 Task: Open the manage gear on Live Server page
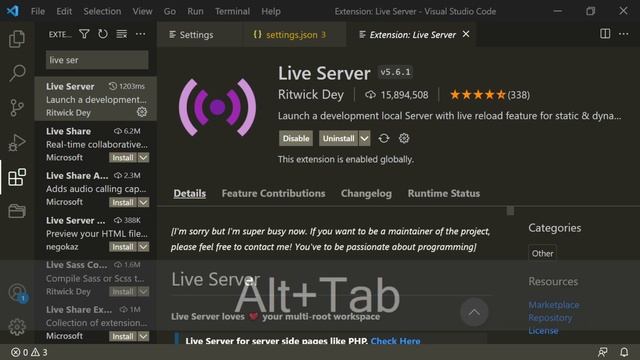click(x=404, y=138)
